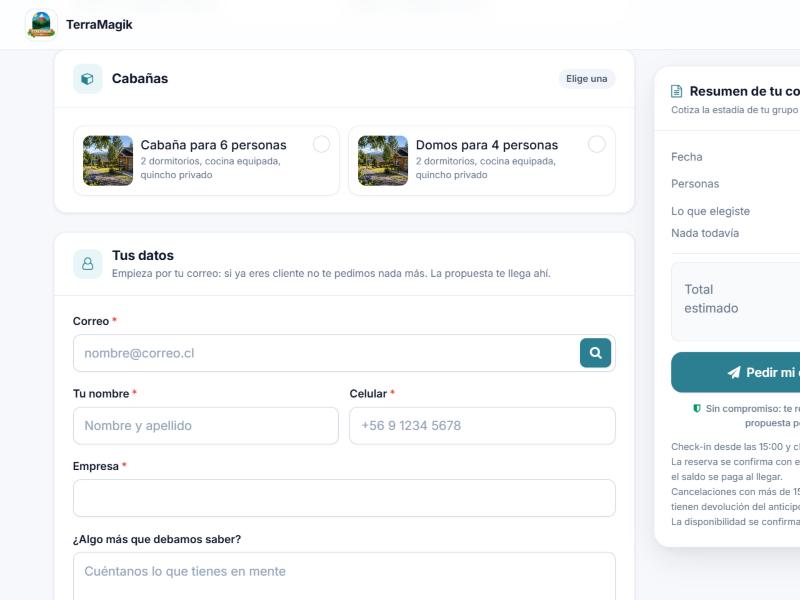
Task: Click the Cabañas cube section icon
Action: (88, 79)
